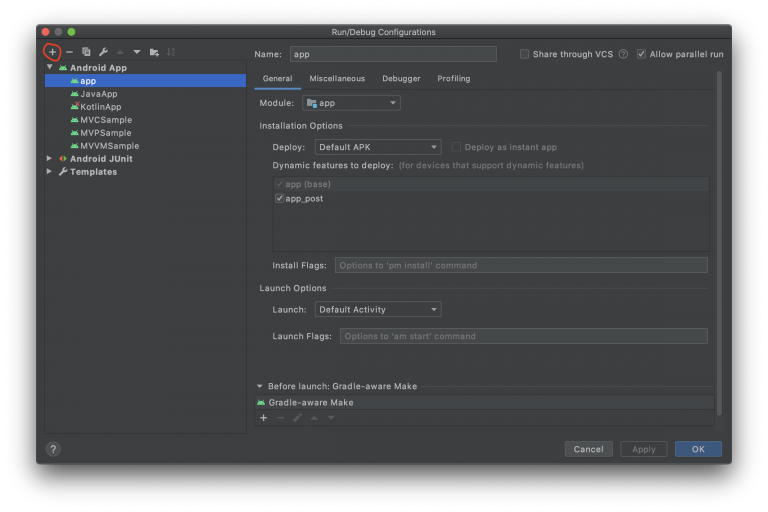Open the wrench edit templates icon

tap(103, 52)
